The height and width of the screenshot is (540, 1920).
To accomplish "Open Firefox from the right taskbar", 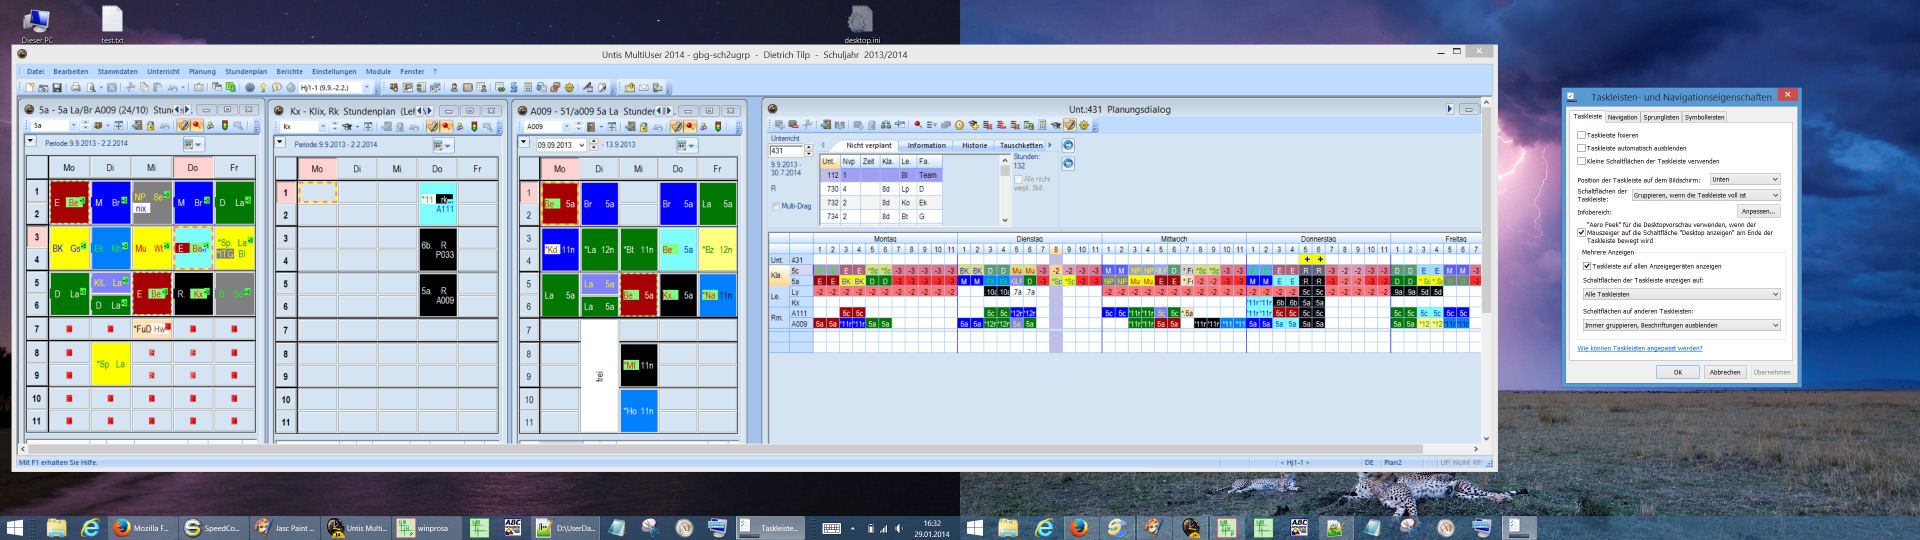I will (1079, 527).
